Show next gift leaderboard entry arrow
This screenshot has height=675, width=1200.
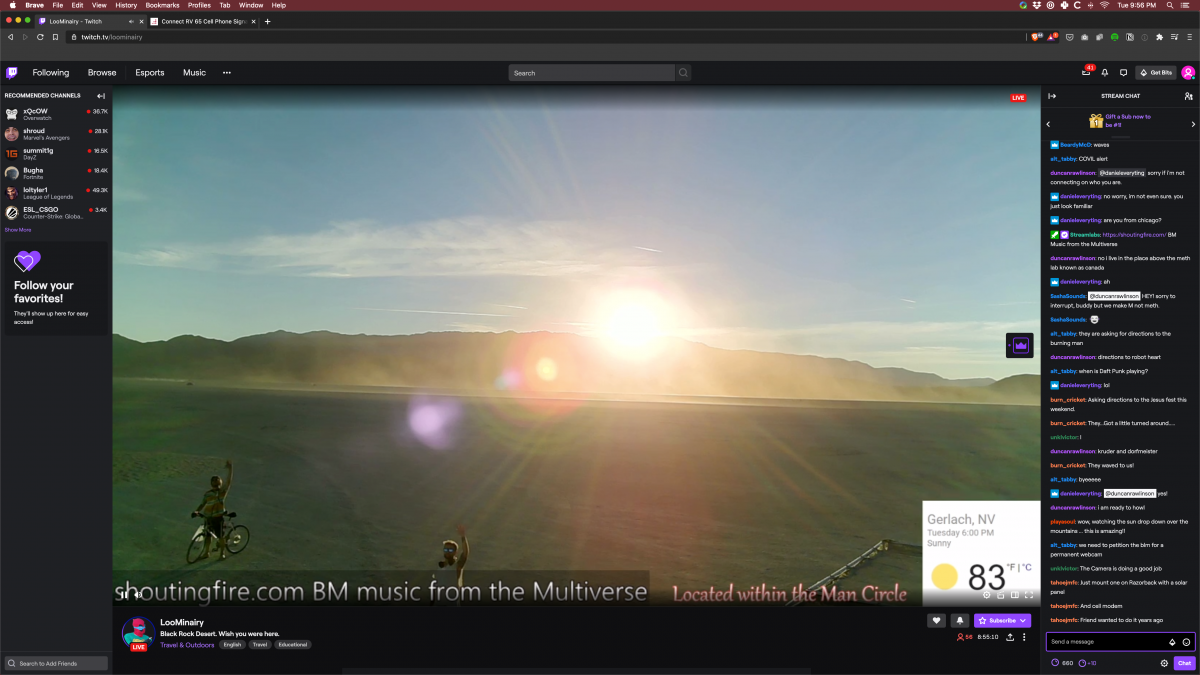coord(1193,124)
